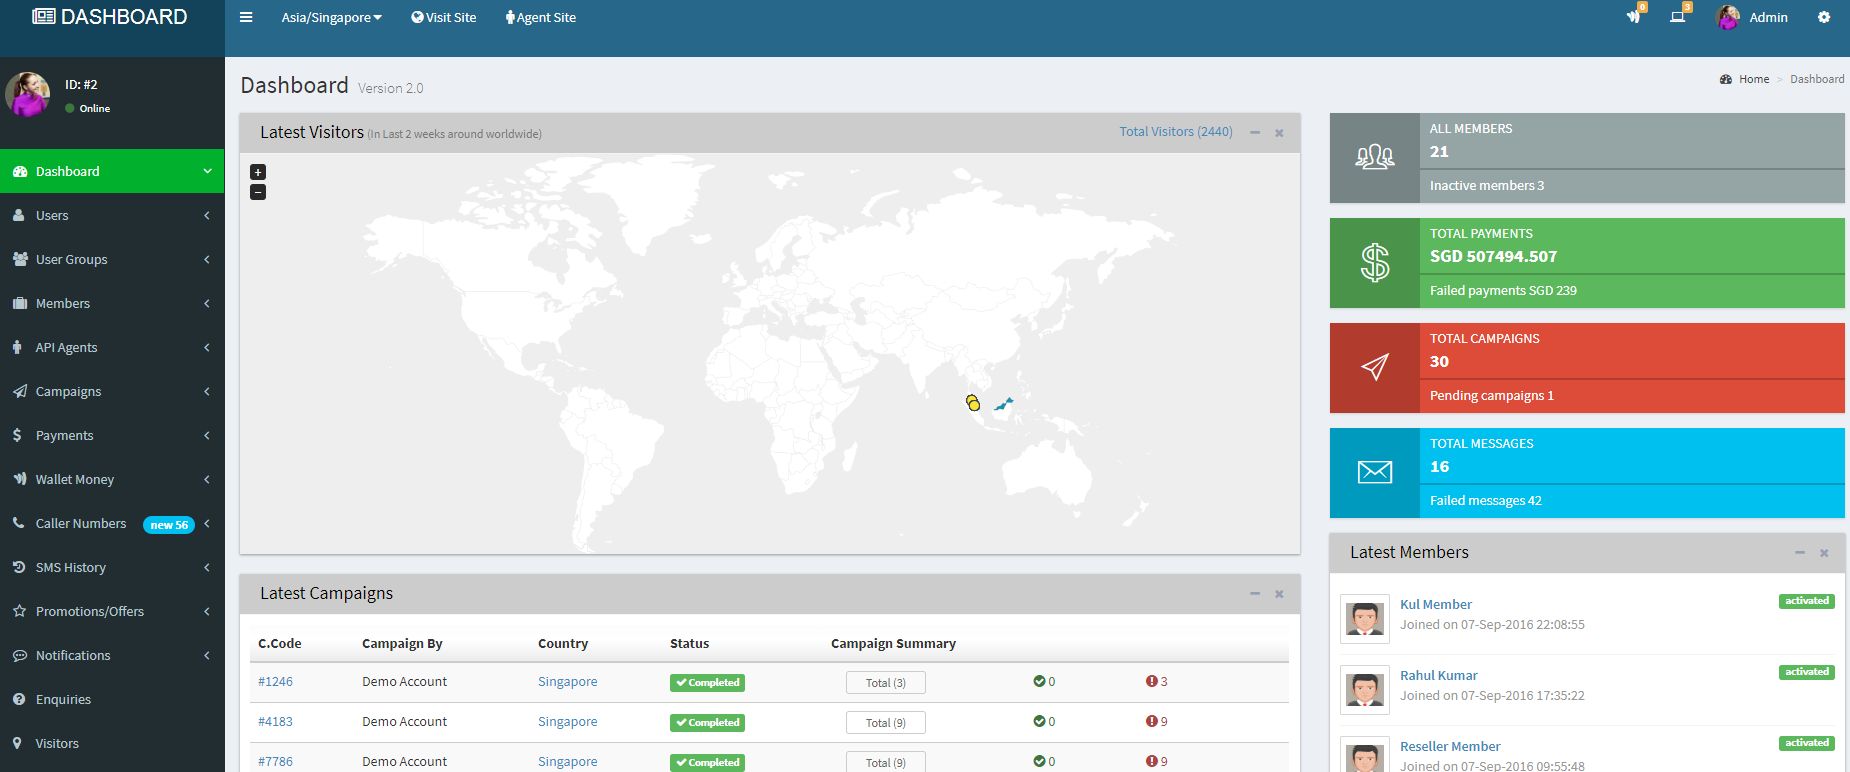Collapse the Latest Members panel

tap(1799, 553)
